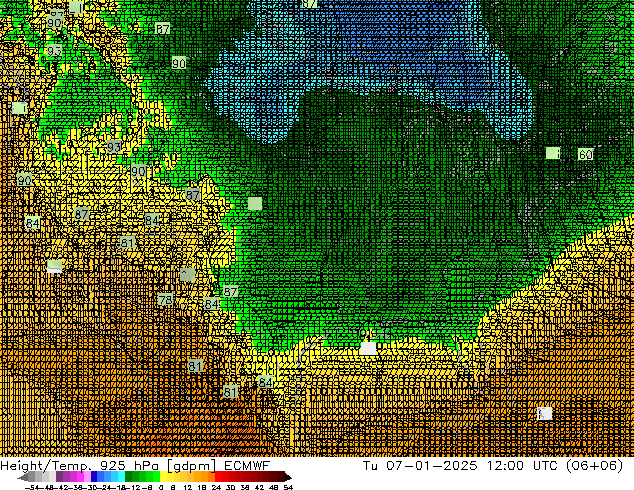
Task: Click the 'ECMWF' model name
Action: click(x=247, y=465)
